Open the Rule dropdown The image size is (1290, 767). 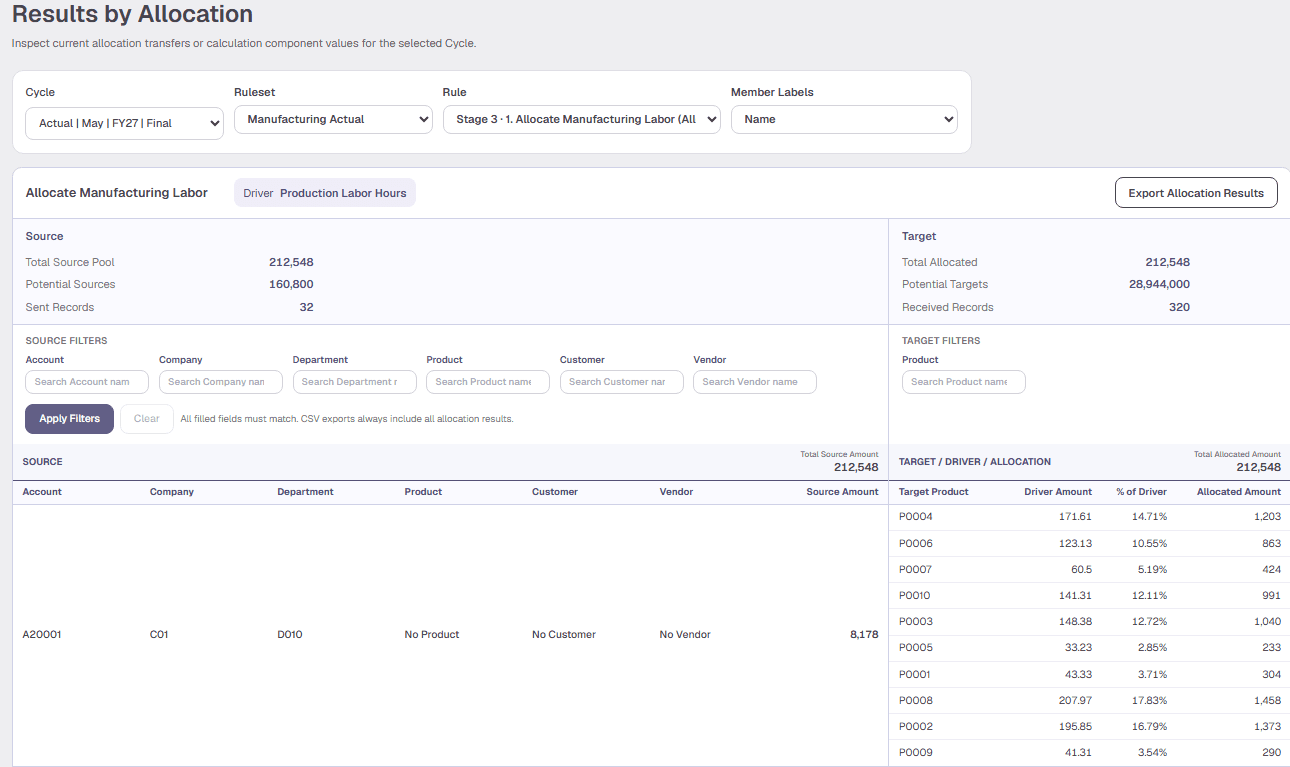[x=582, y=119]
